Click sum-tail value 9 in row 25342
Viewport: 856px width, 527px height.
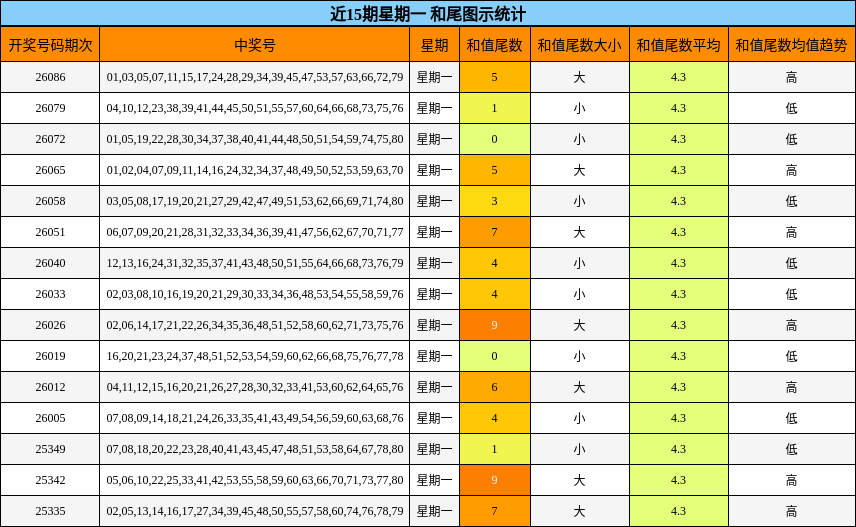click(x=495, y=480)
